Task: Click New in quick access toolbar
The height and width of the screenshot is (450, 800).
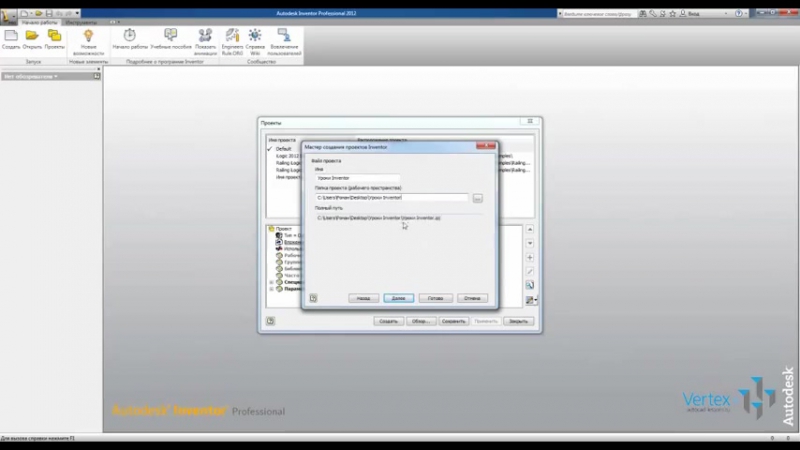Action: (24, 13)
